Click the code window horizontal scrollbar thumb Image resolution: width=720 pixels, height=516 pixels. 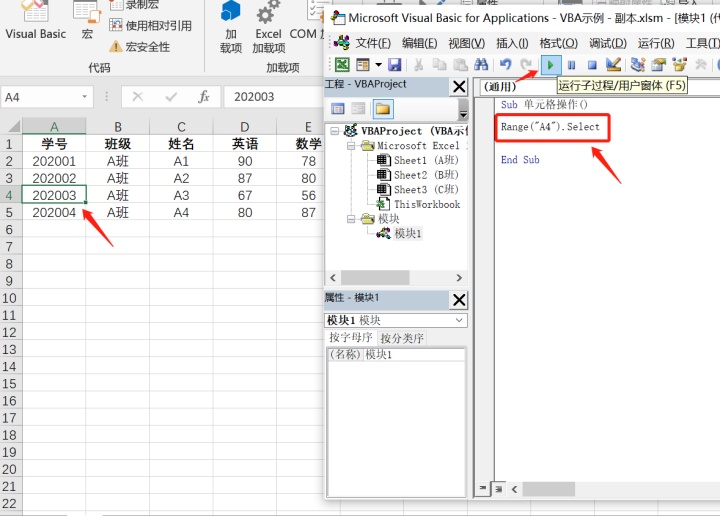[x=548, y=489]
